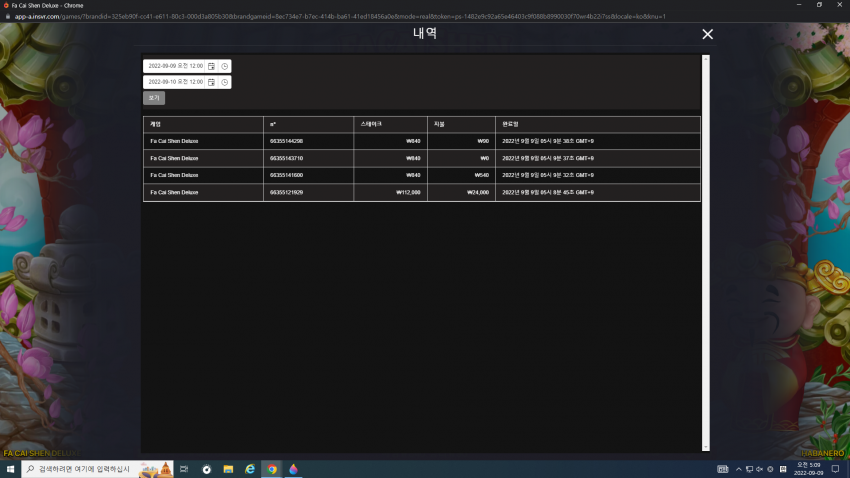The image size is (850, 478).
Task: Expand hidden system tray icons chevron
Action: pyautogui.click(x=738, y=469)
